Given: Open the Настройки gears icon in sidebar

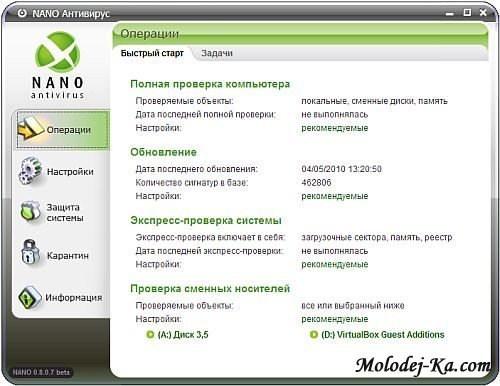Looking at the screenshot, I should (30, 171).
